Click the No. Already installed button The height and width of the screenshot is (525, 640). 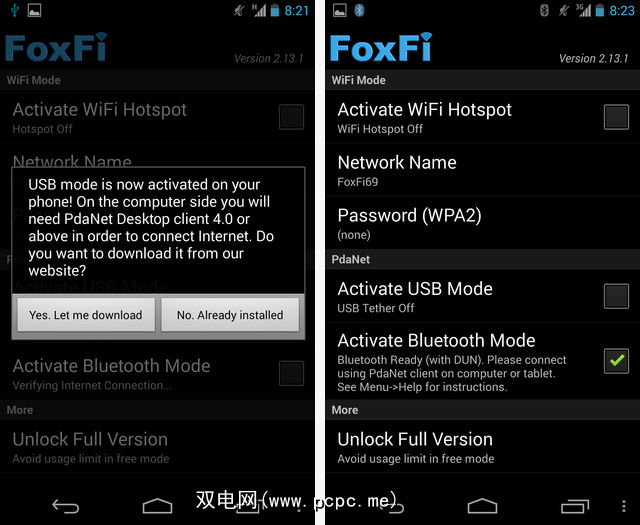click(x=230, y=315)
